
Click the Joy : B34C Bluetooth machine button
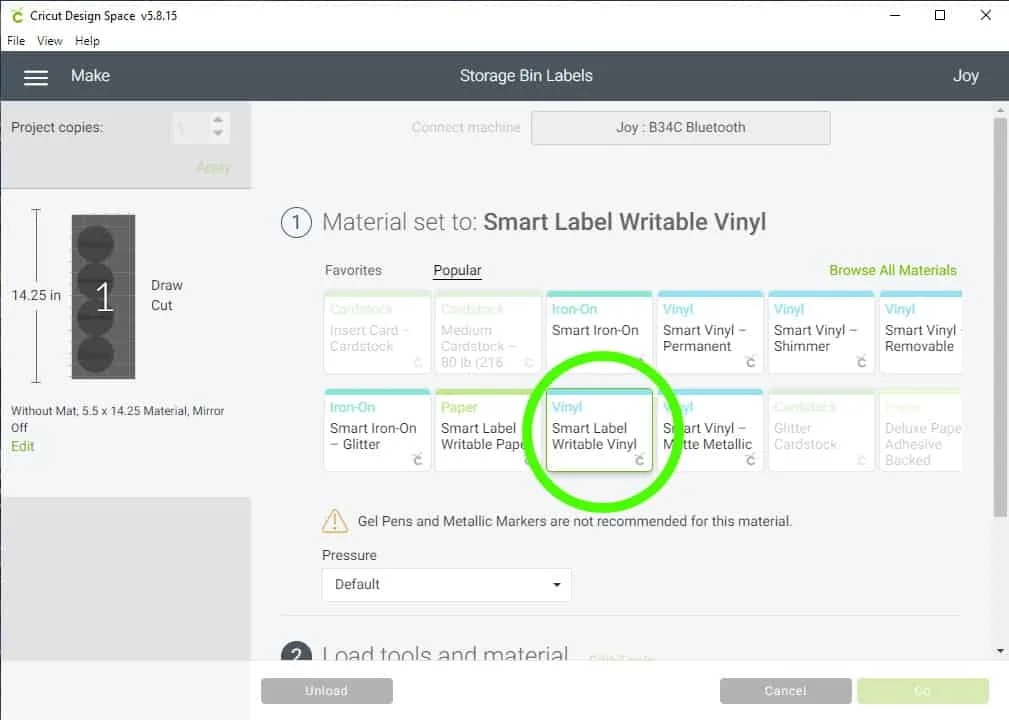tap(681, 127)
